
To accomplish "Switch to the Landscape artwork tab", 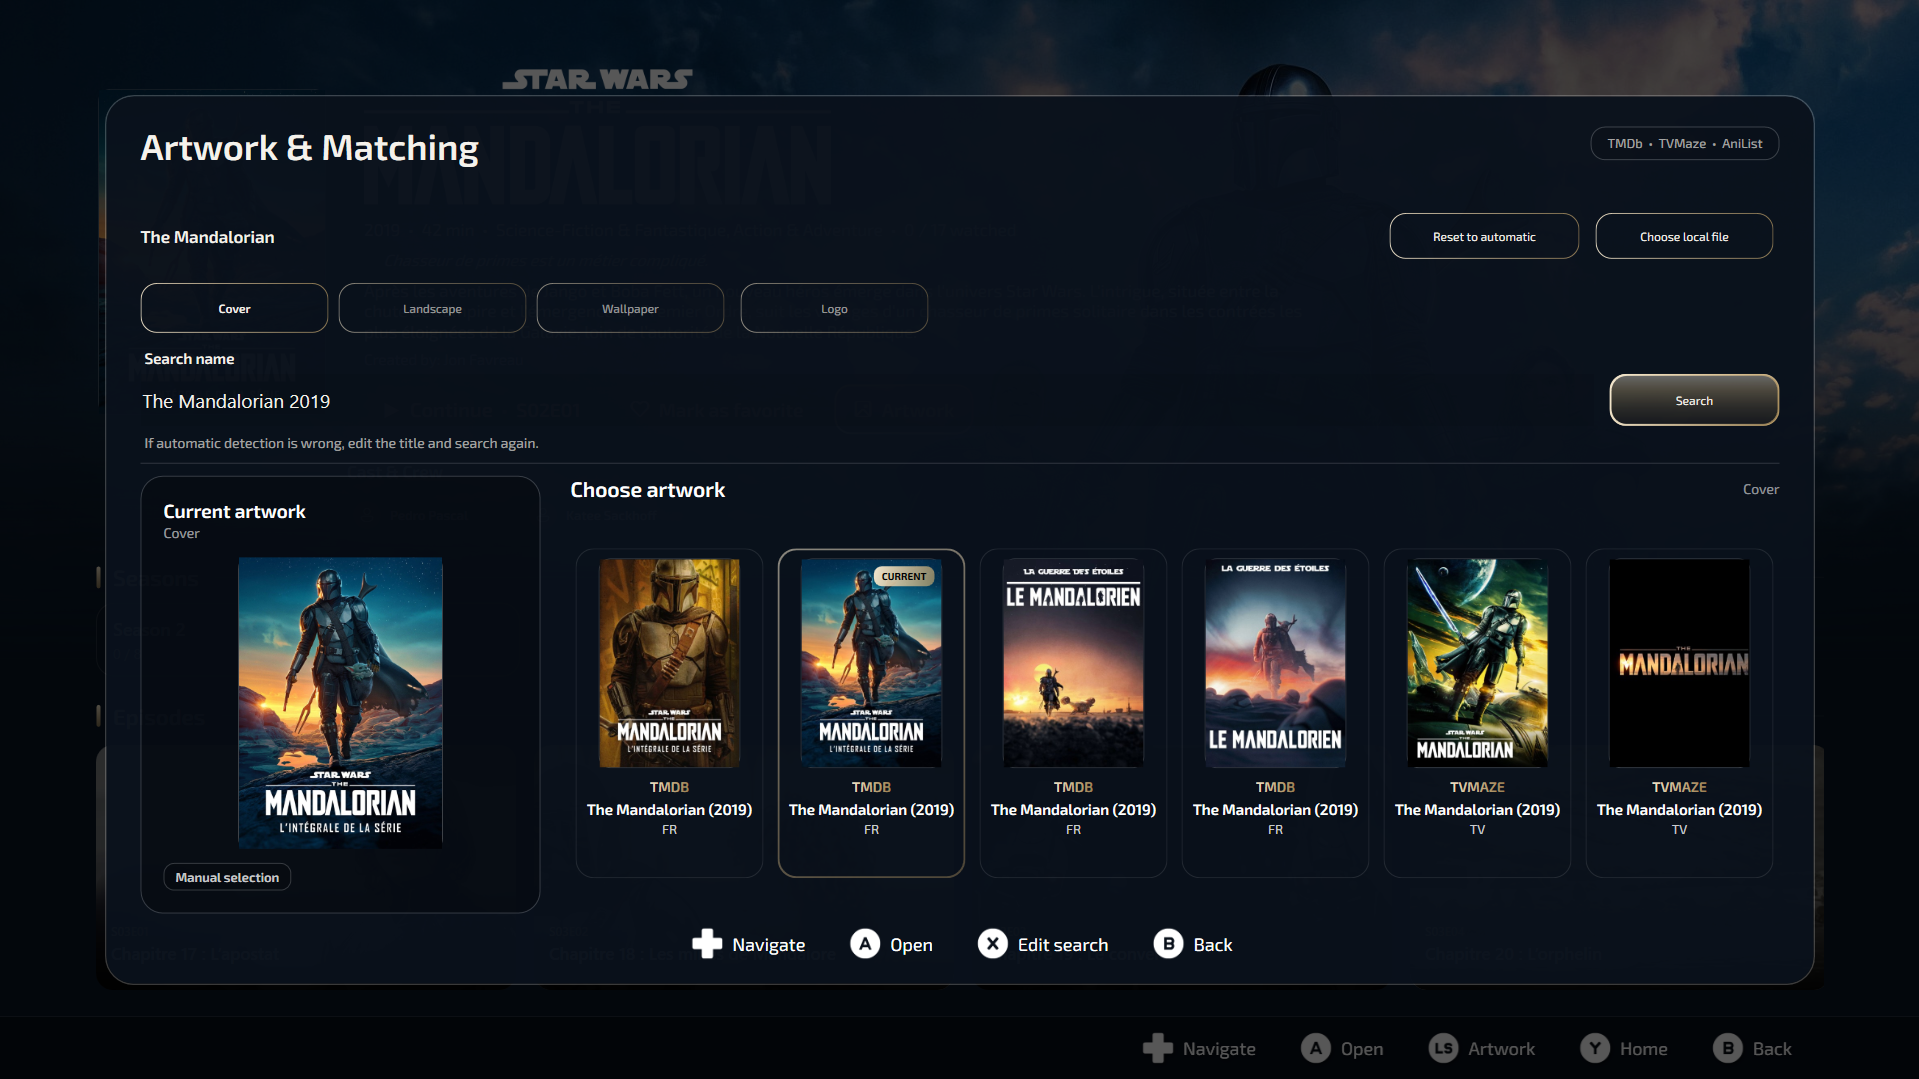I will pos(432,308).
